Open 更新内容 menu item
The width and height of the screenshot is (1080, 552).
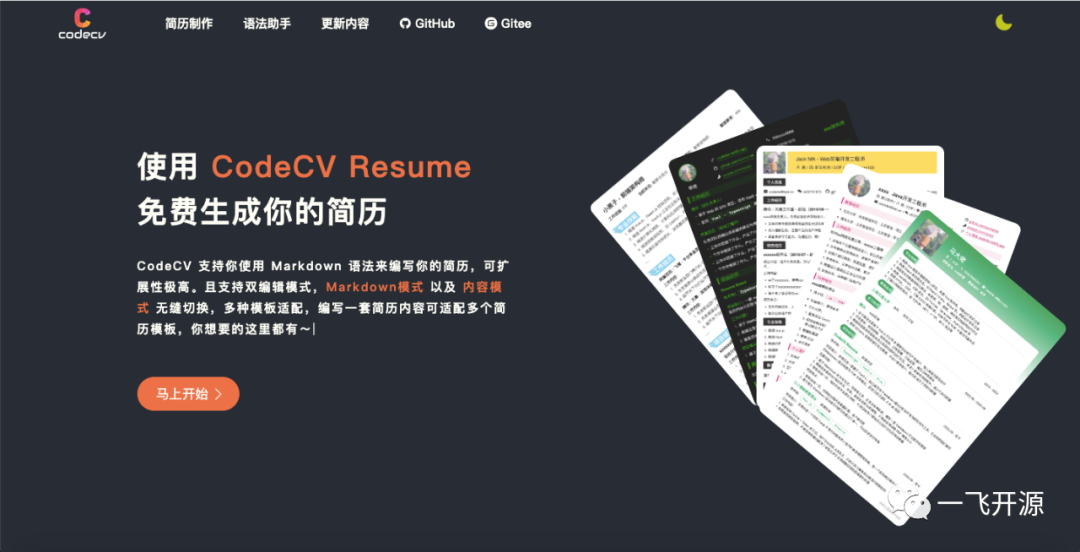tap(345, 23)
